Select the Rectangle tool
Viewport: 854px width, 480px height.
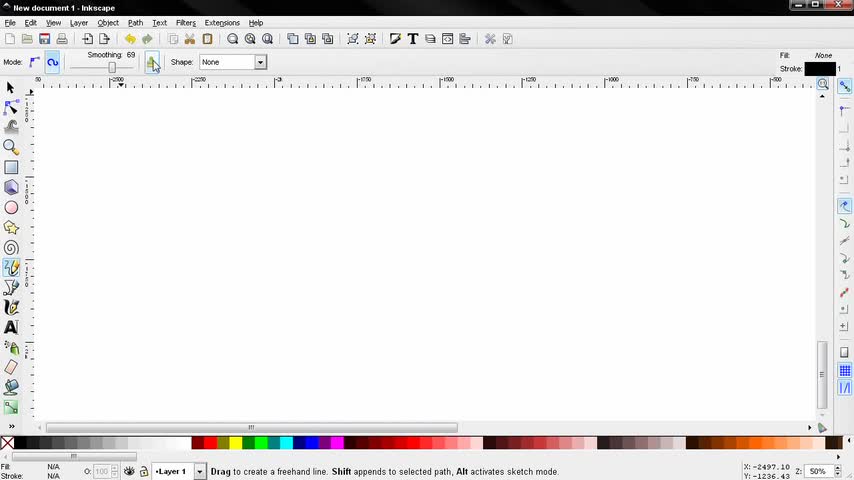11,167
